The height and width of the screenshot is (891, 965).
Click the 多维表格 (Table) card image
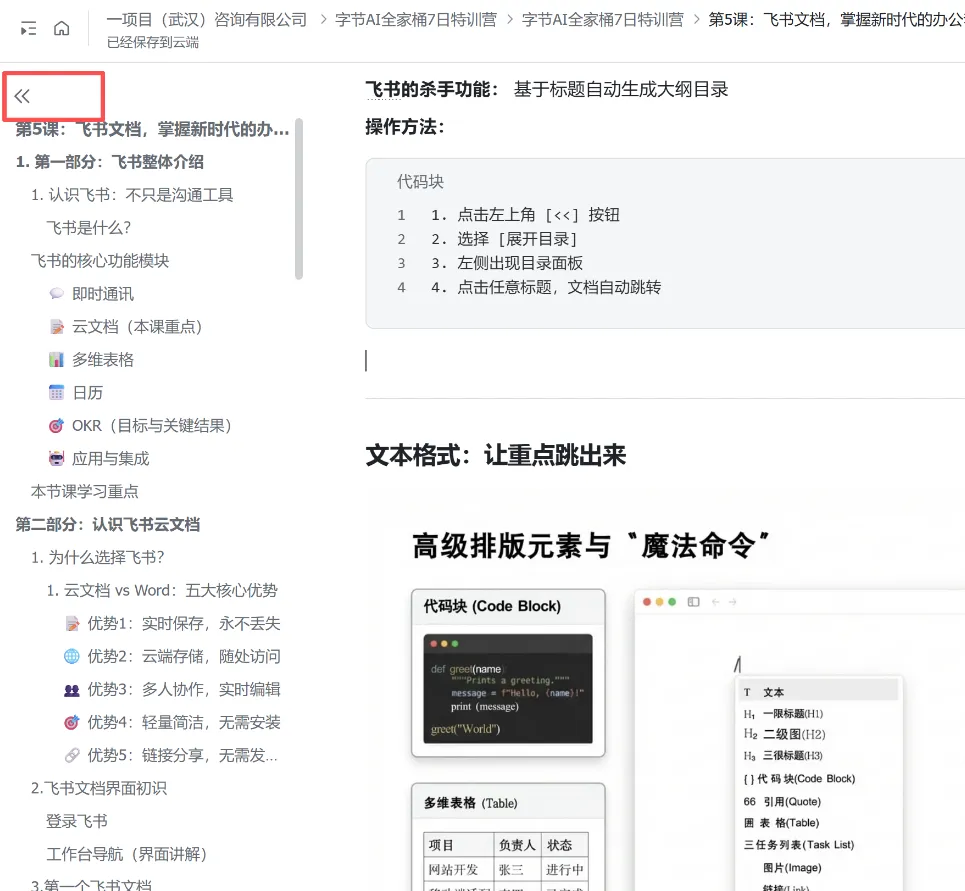point(508,837)
